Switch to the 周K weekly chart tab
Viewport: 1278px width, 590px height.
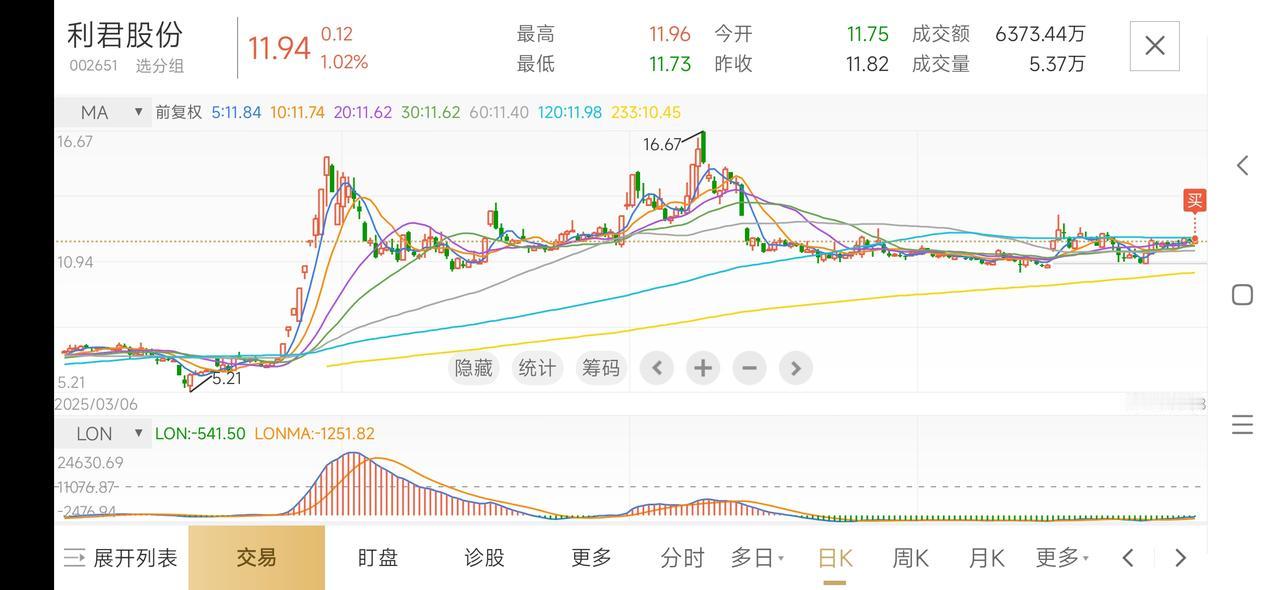[x=908, y=557]
